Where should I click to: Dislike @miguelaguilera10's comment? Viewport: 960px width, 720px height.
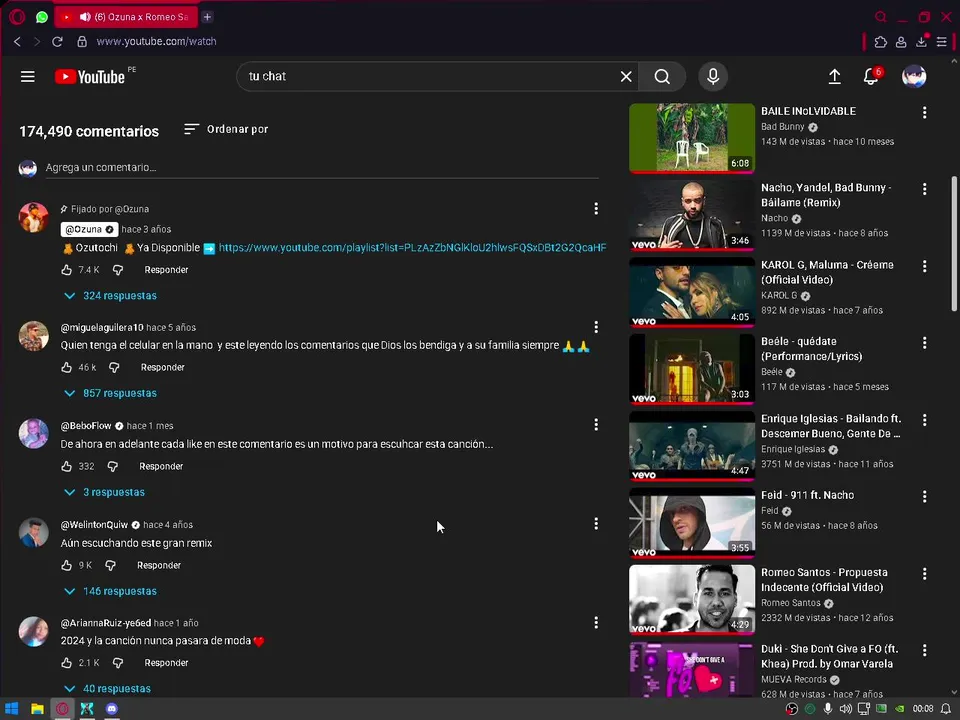[114, 367]
